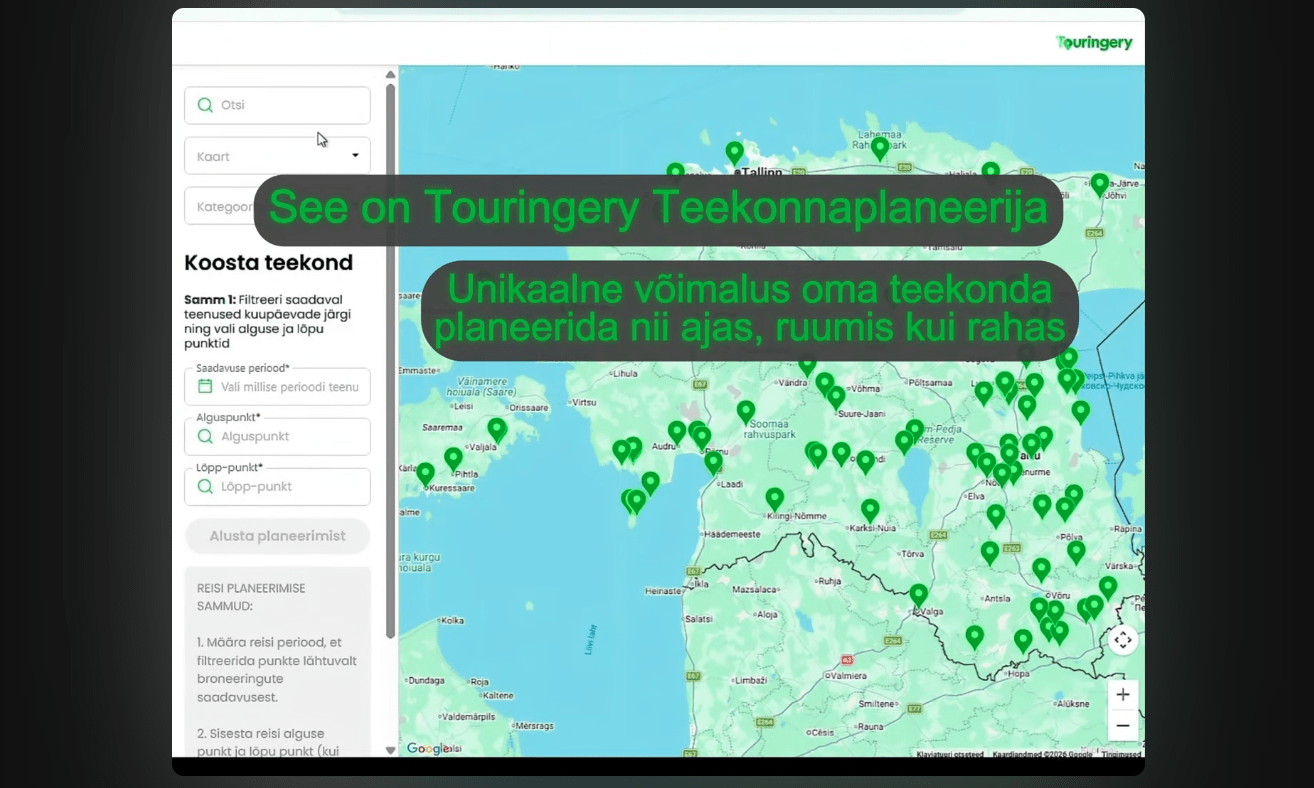Click into the Lõpp-punkt input
The height and width of the screenshot is (788, 1314).
(x=277, y=486)
